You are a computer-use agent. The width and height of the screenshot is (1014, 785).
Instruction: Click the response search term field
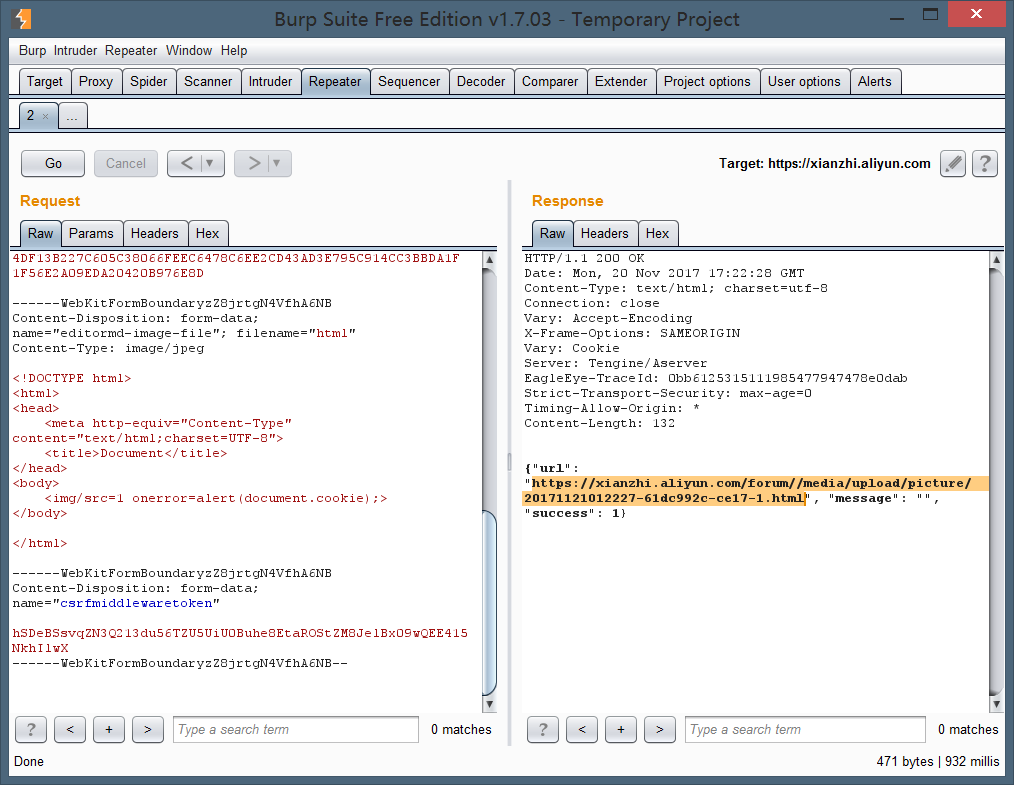[x=805, y=729]
